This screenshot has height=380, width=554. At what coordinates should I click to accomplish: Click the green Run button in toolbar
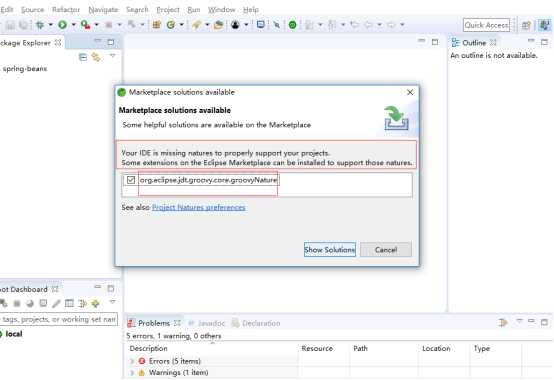point(63,25)
